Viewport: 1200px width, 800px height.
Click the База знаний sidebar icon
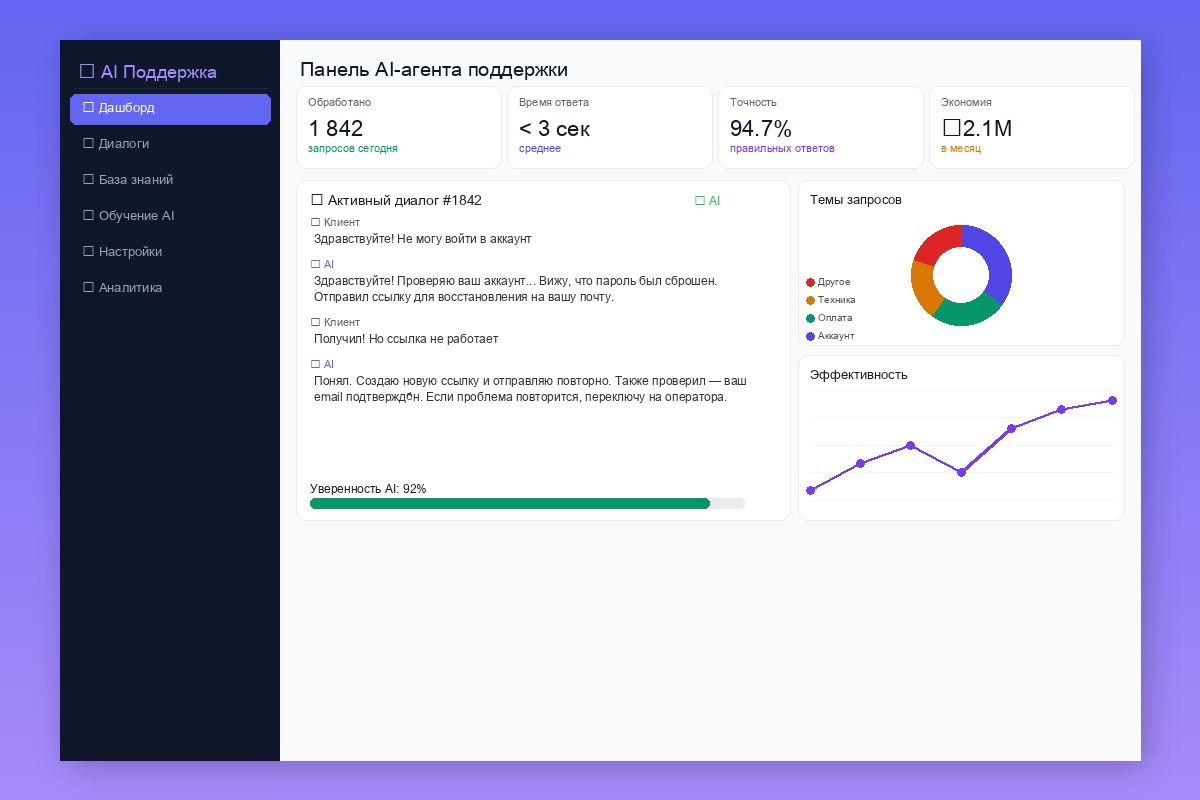[88, 179]
